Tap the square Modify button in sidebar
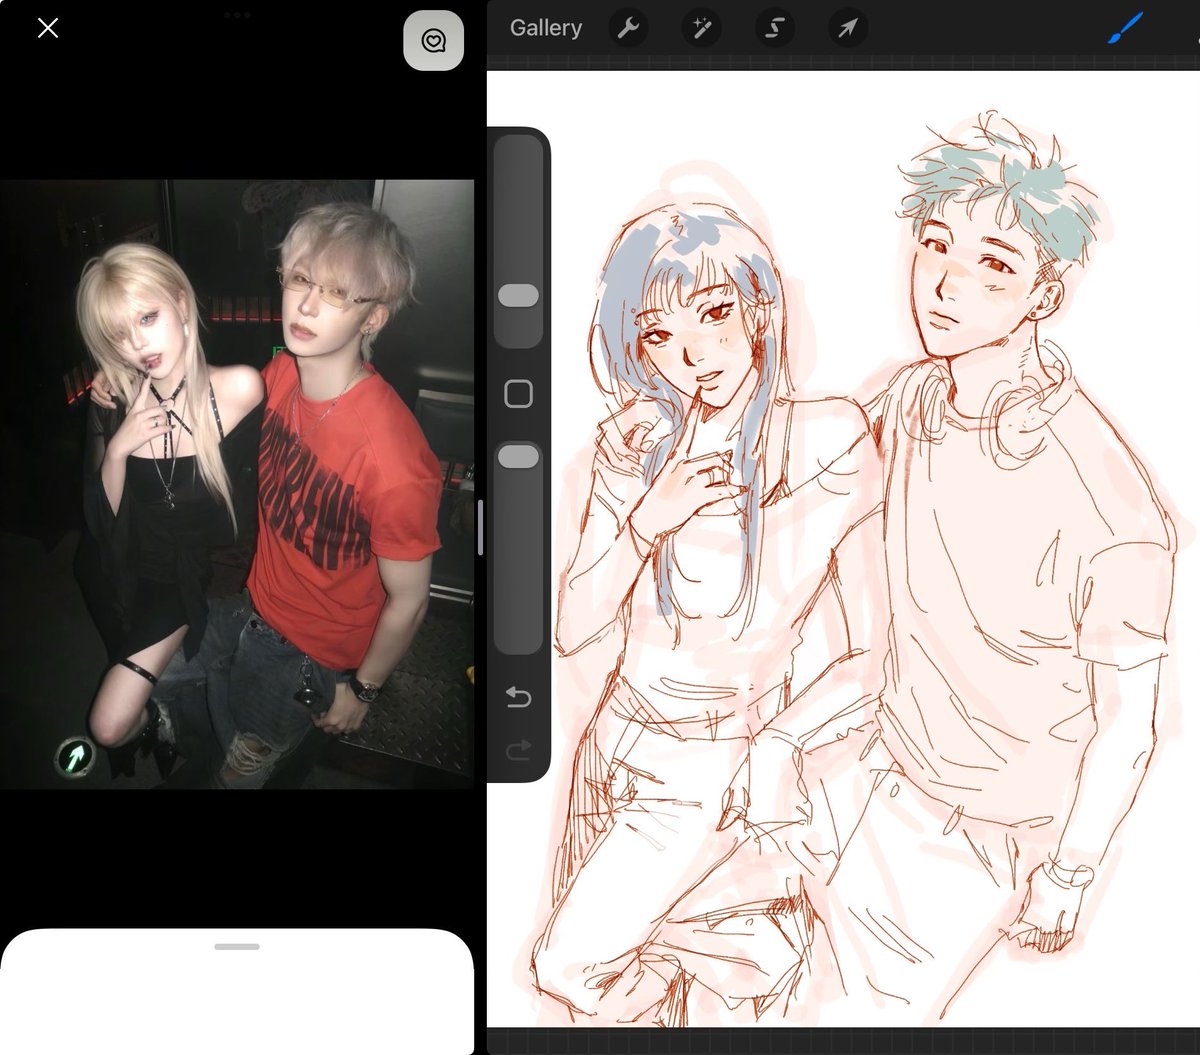The width and height of the screenshot is (1200, 1055). pyautogui.click(x=518, y=393)
